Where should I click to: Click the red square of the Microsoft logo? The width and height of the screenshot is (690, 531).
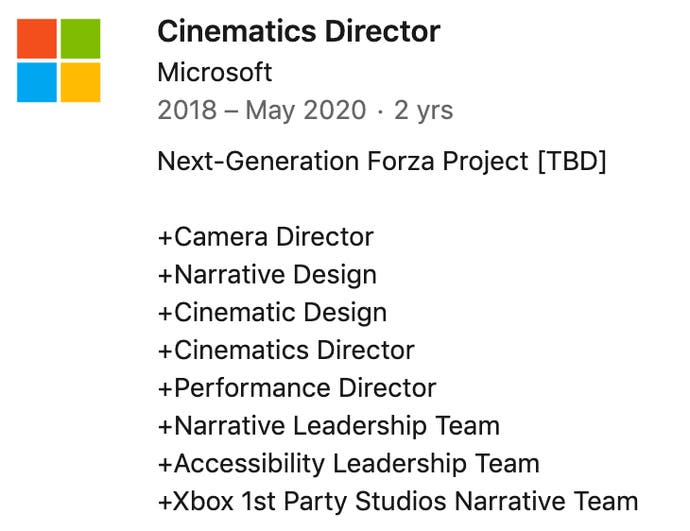tap(37, 38)
